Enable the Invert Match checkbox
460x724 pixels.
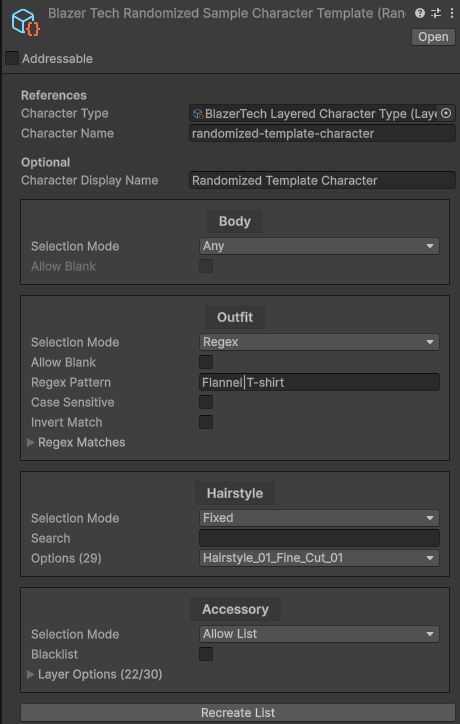pos(206,422)
